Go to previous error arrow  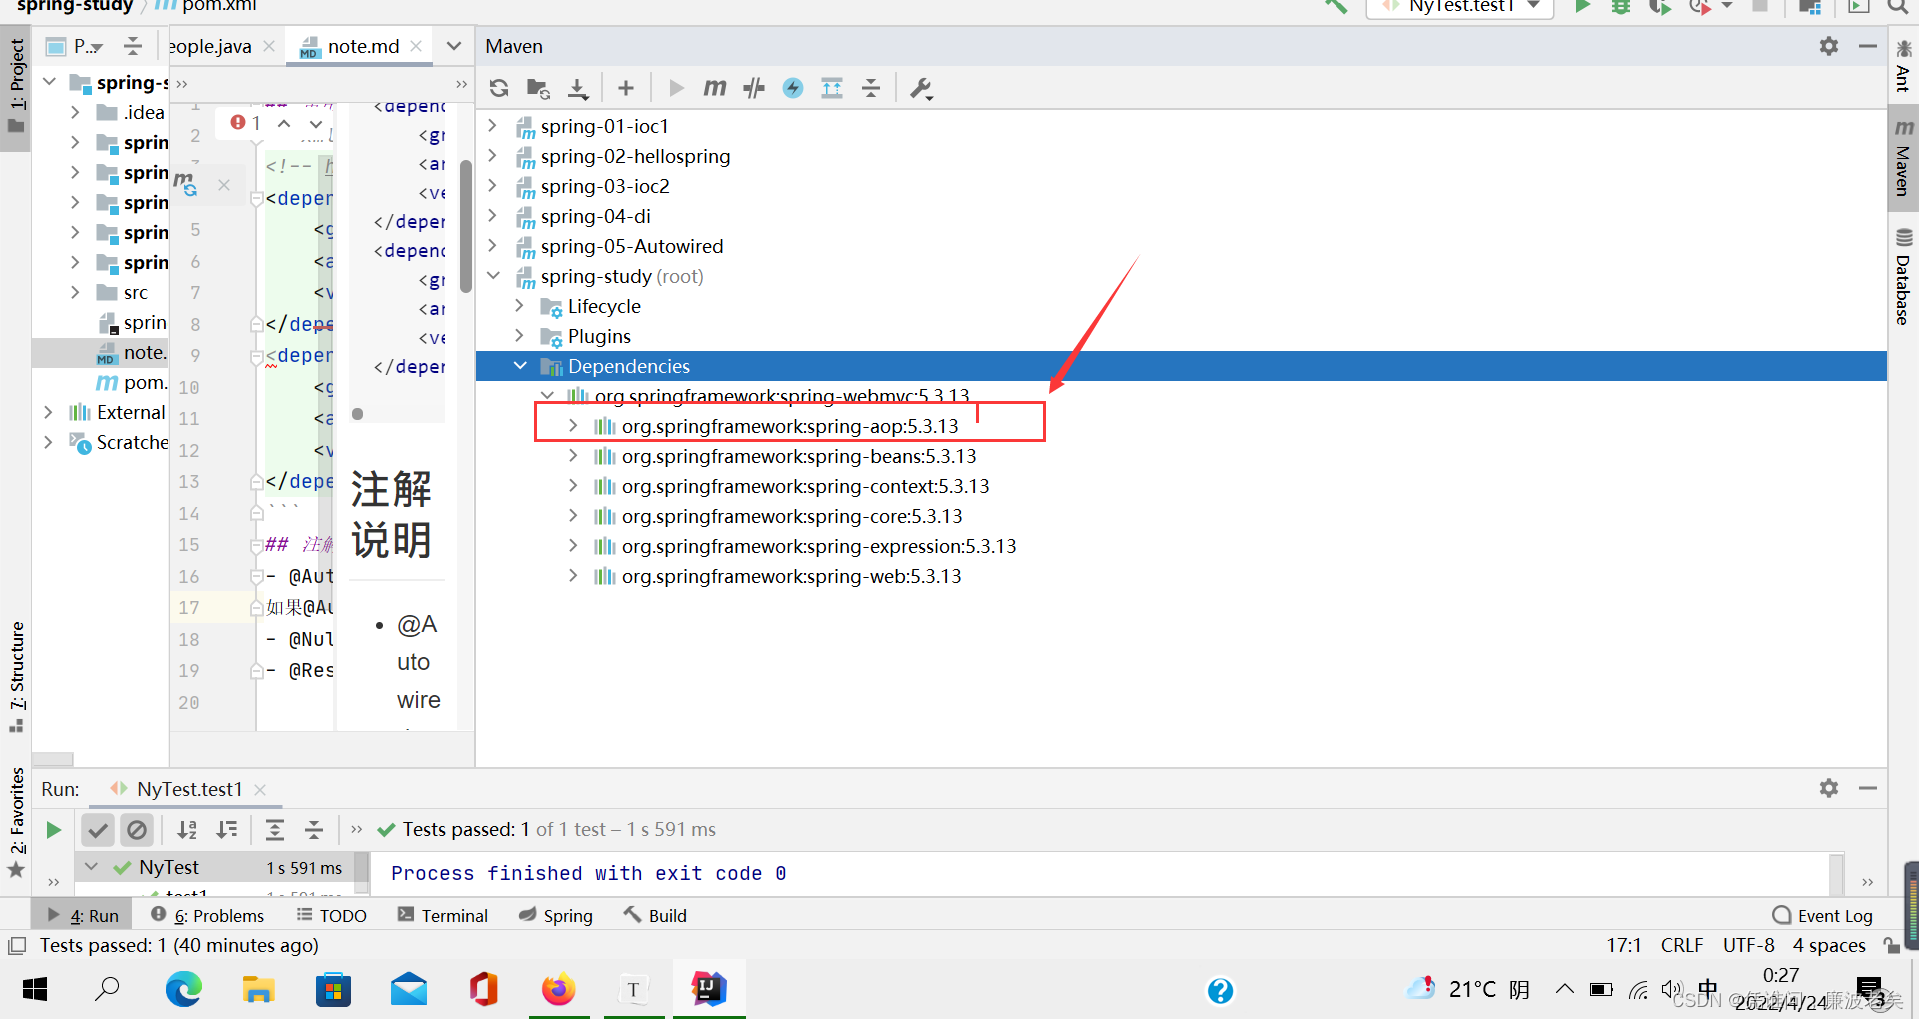coord(284,124)
